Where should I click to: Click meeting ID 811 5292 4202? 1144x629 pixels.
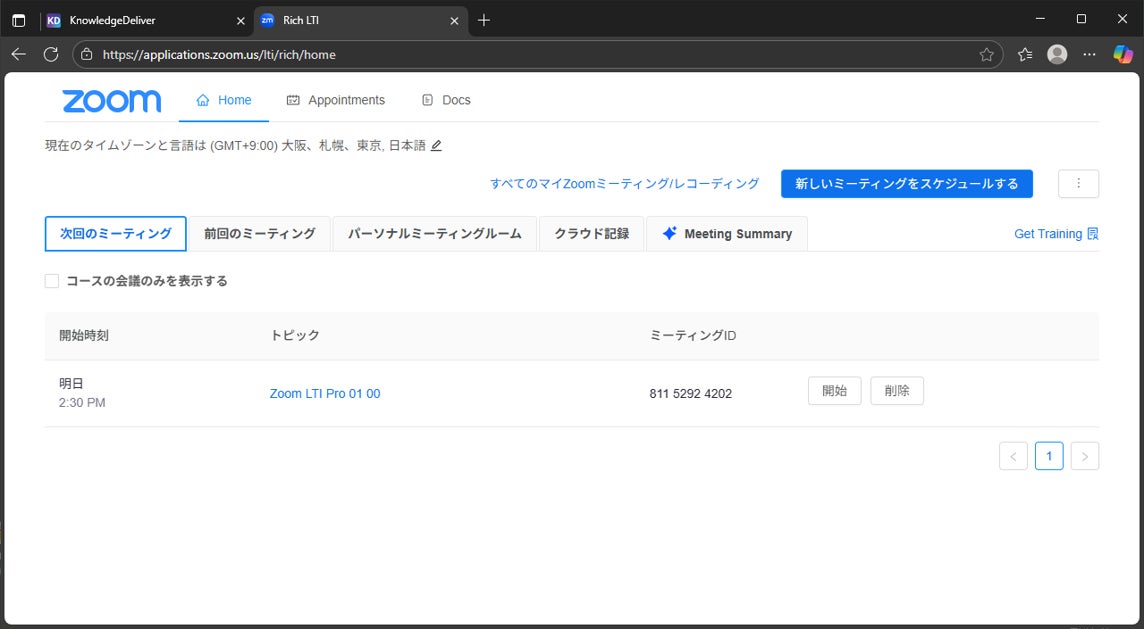(690, 394)
